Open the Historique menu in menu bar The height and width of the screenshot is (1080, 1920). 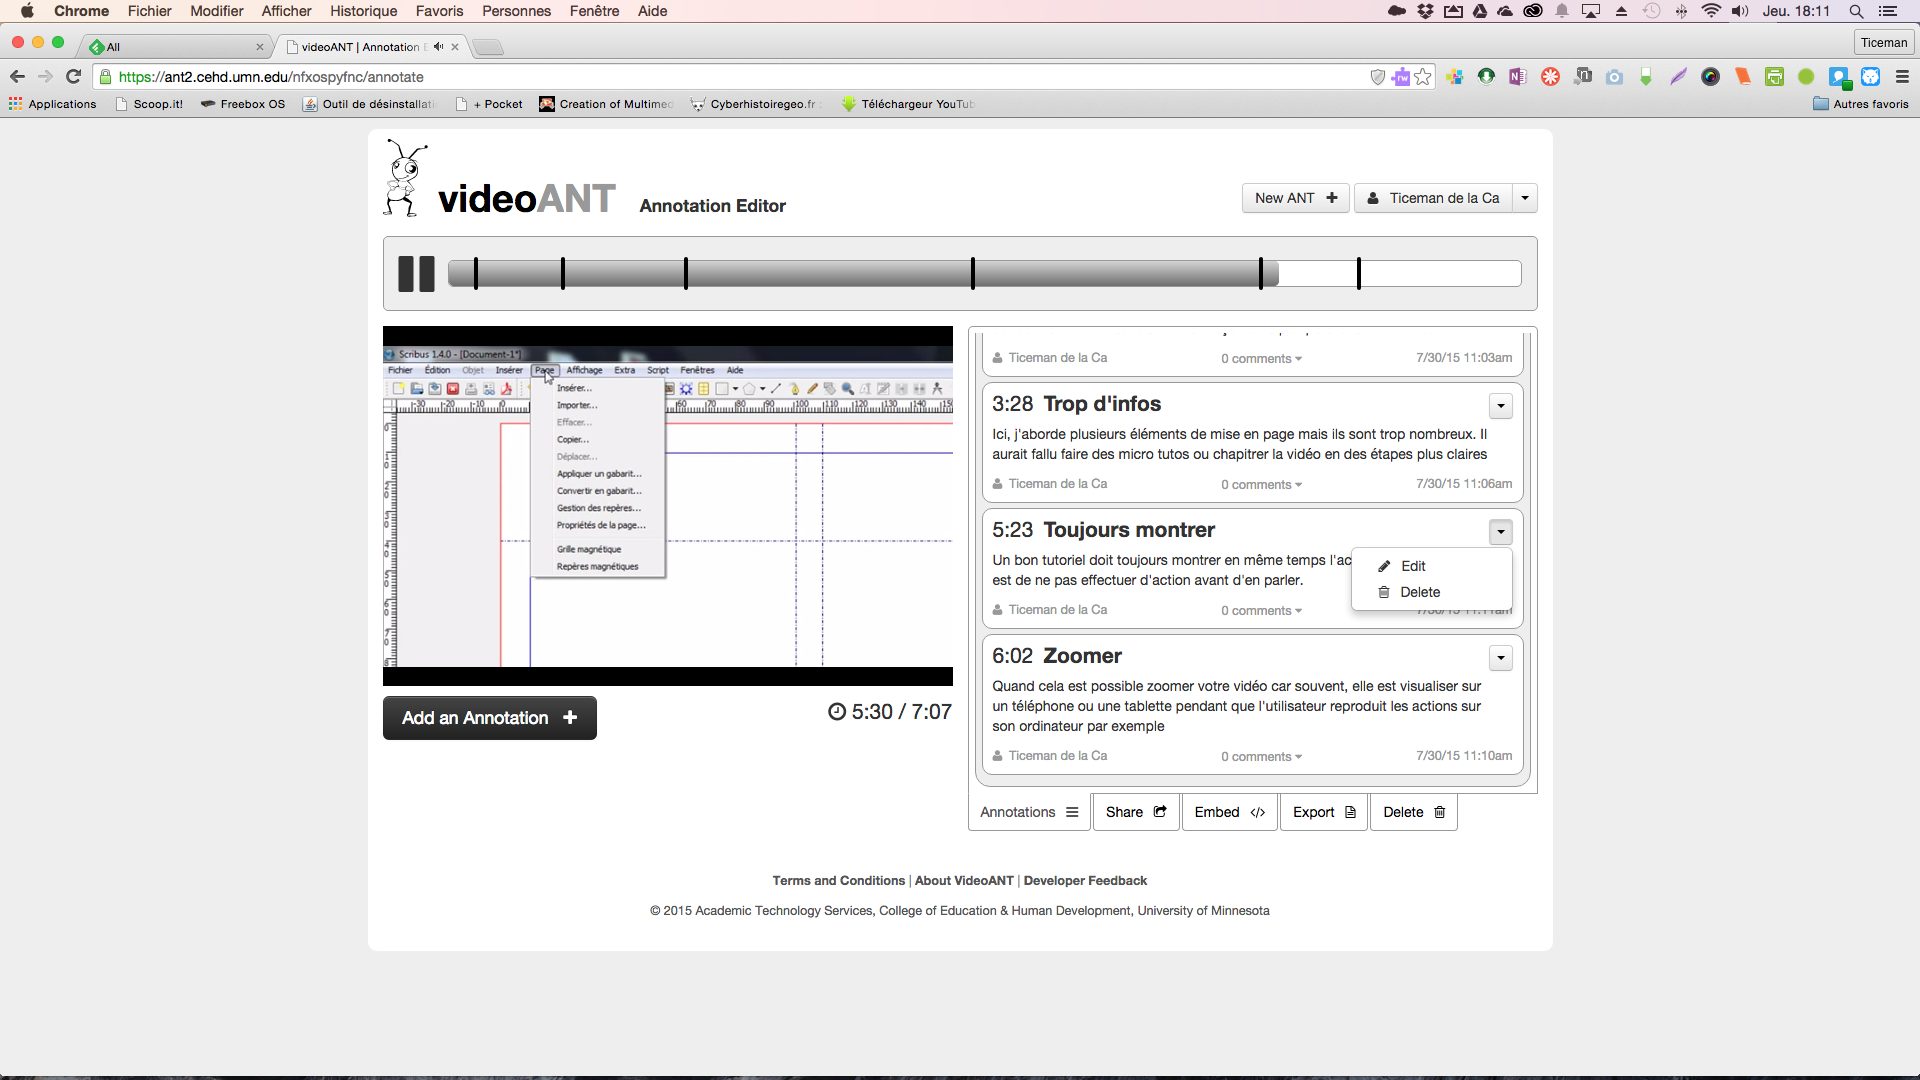[363, 11]
